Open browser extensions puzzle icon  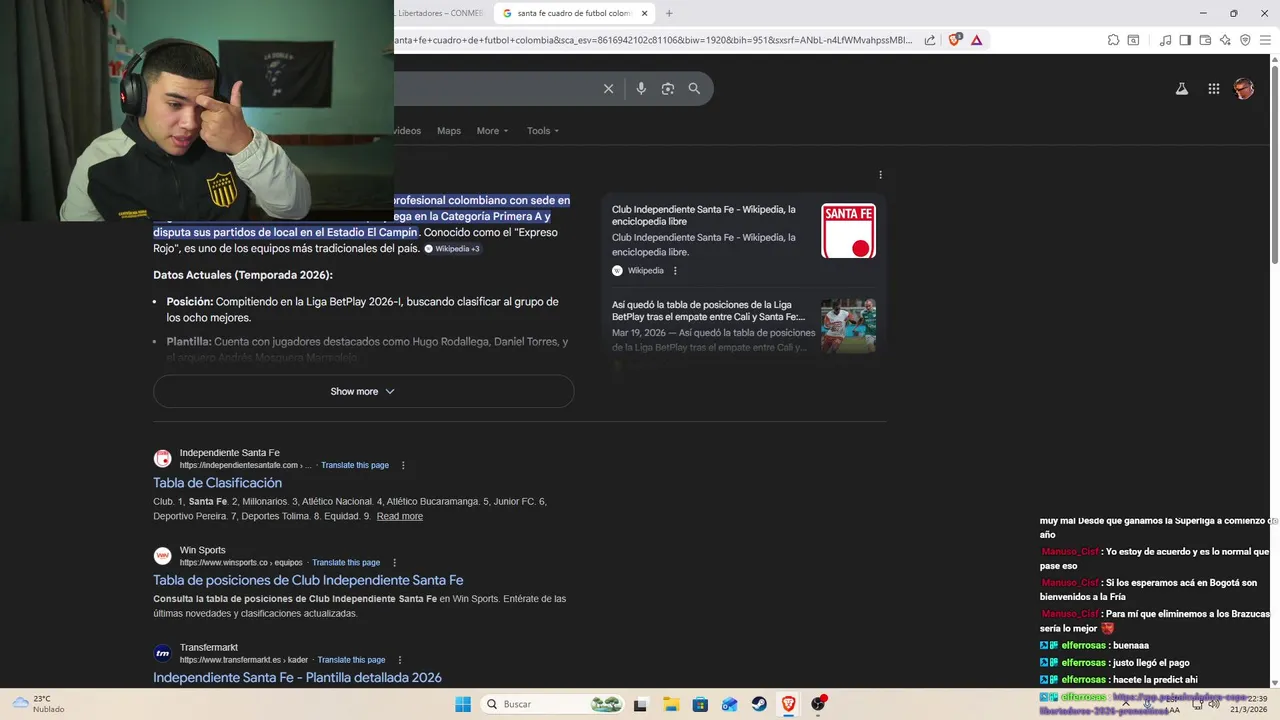1113,40
